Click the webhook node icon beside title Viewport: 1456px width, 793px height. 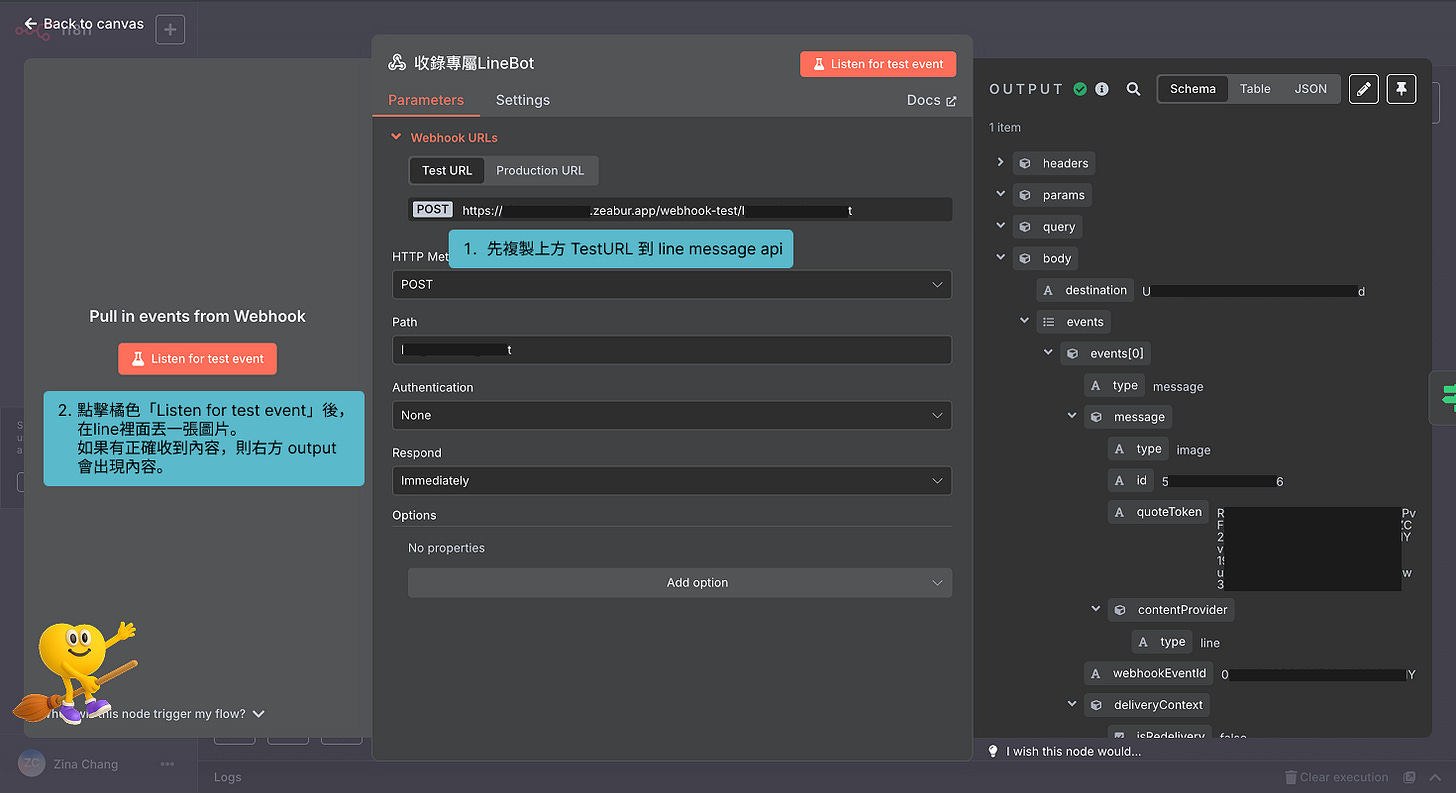tap(397, 63)
